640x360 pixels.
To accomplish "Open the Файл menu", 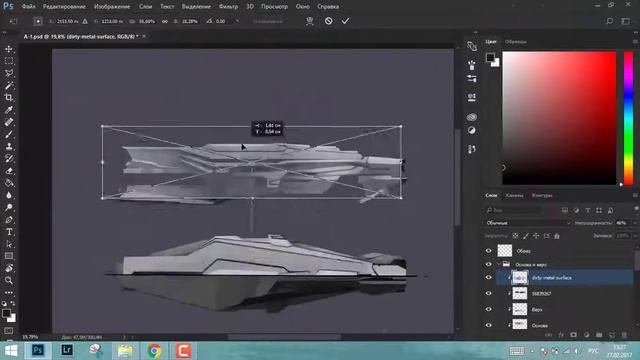I will pyautogui.click(x=28, y=7).
